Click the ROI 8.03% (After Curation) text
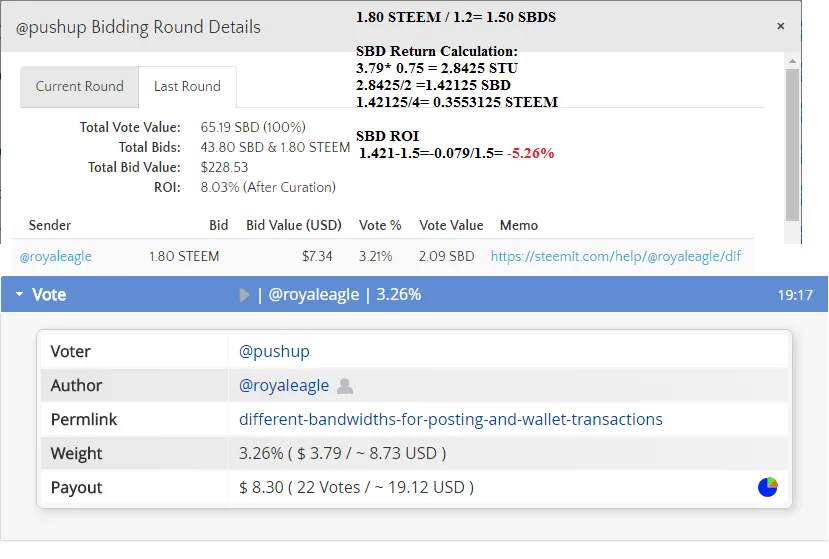 268,187
